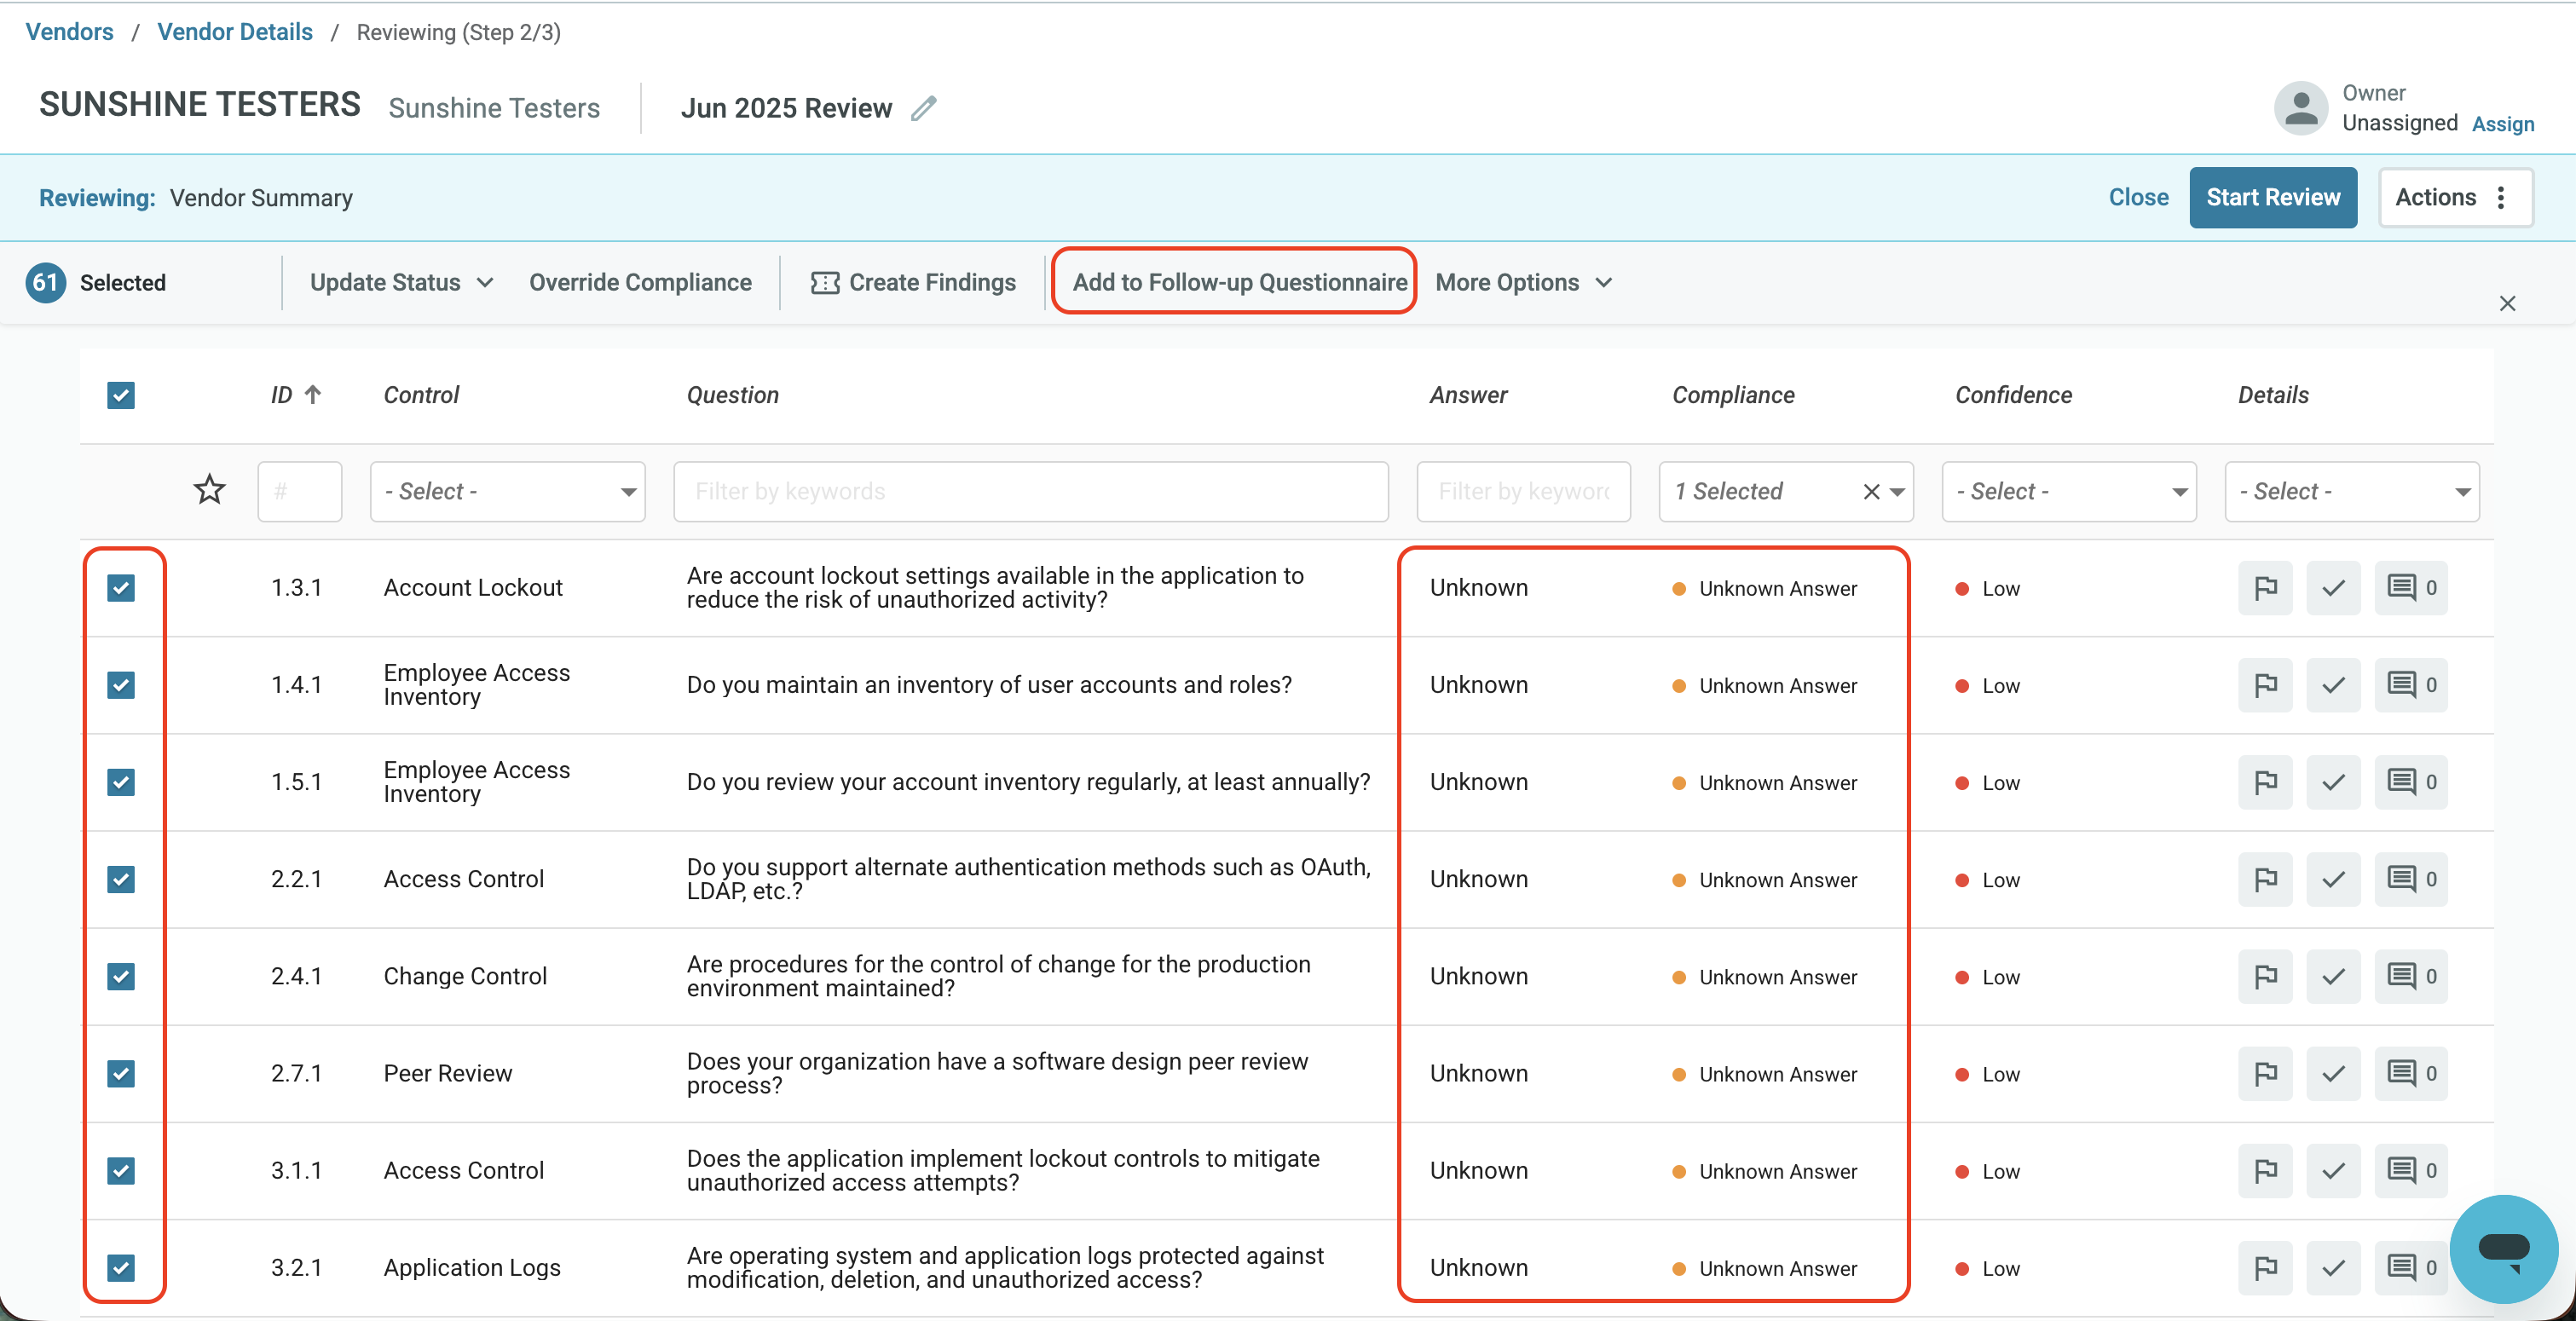
Task: Uncheck the 2.4.1 Change Control checkbox
Action: 121,976
